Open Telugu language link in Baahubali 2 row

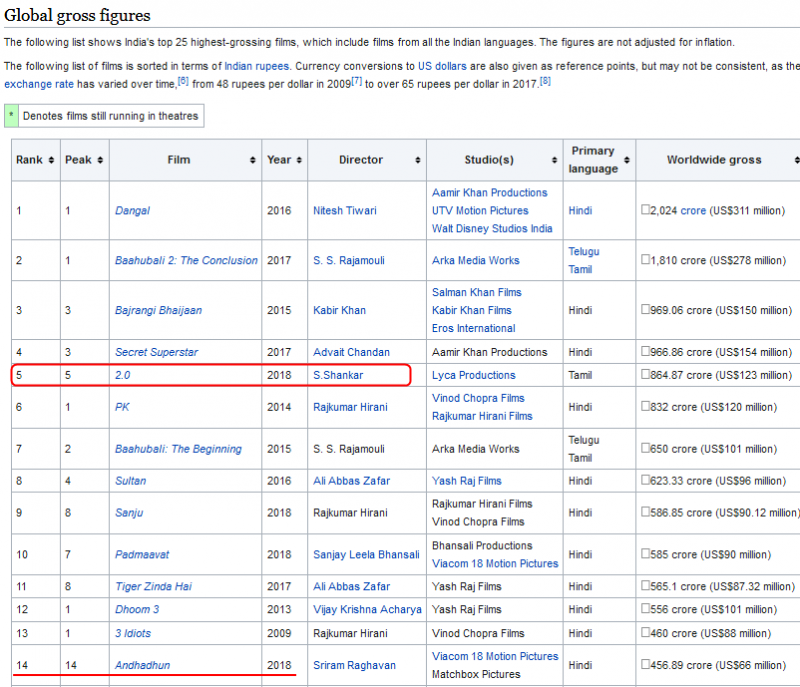pyautogui.click(x=584, y=251)
